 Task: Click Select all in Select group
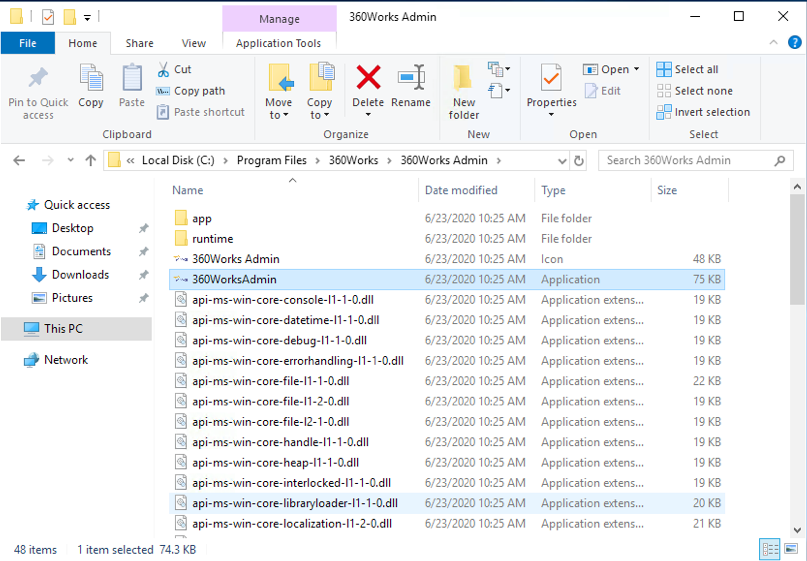(687, 69)
